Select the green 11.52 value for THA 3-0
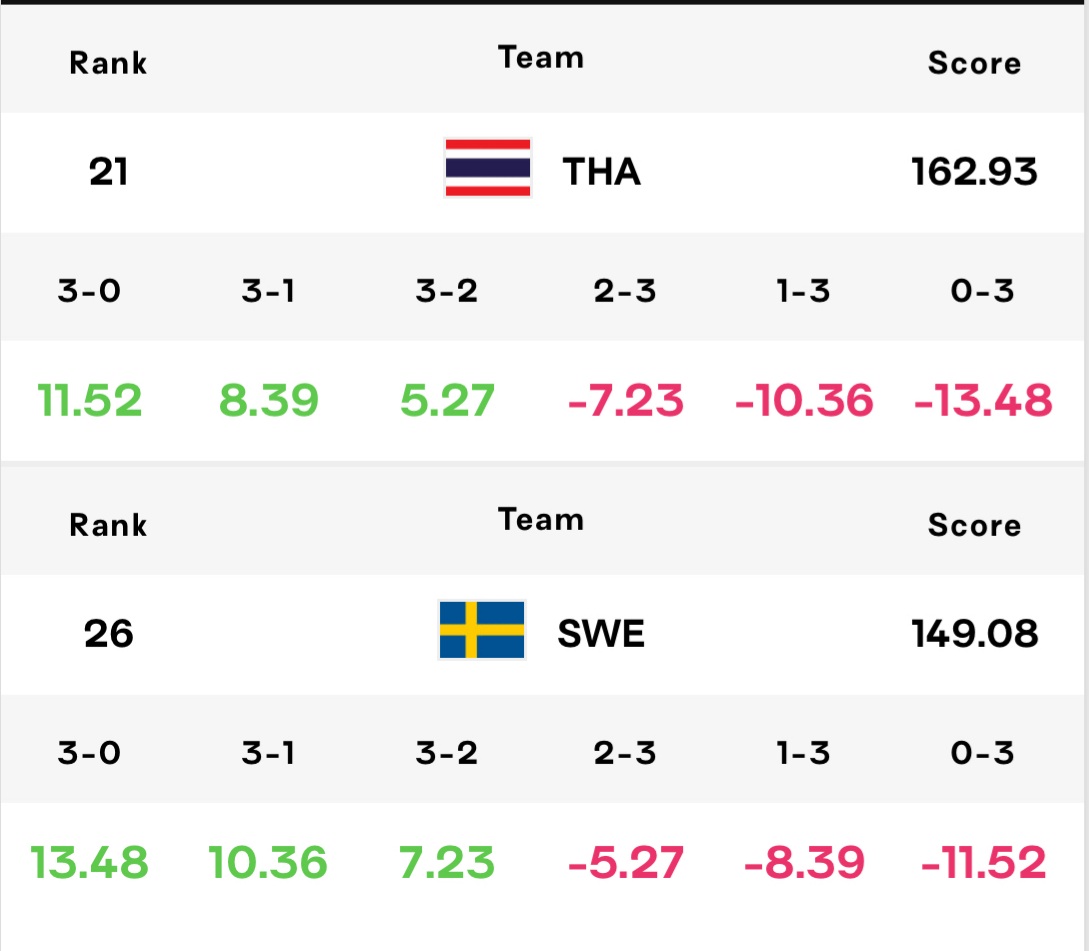The width and height of the screenshot is (1089, 951). [90, 401]
